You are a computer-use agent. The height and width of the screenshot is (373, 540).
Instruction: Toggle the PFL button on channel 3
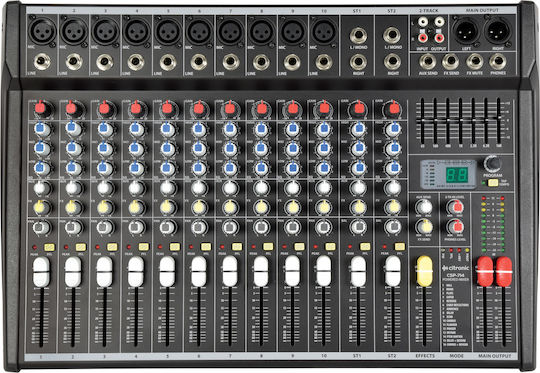pos(112,247)
